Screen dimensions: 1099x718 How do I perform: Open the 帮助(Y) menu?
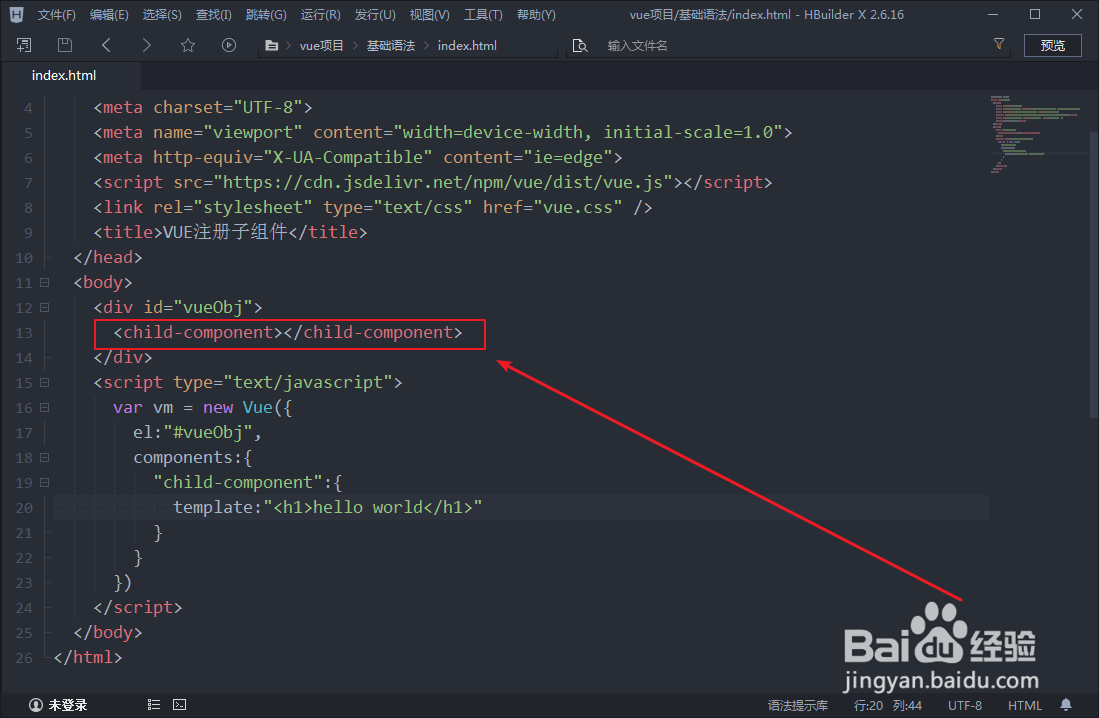pos(536,15)
